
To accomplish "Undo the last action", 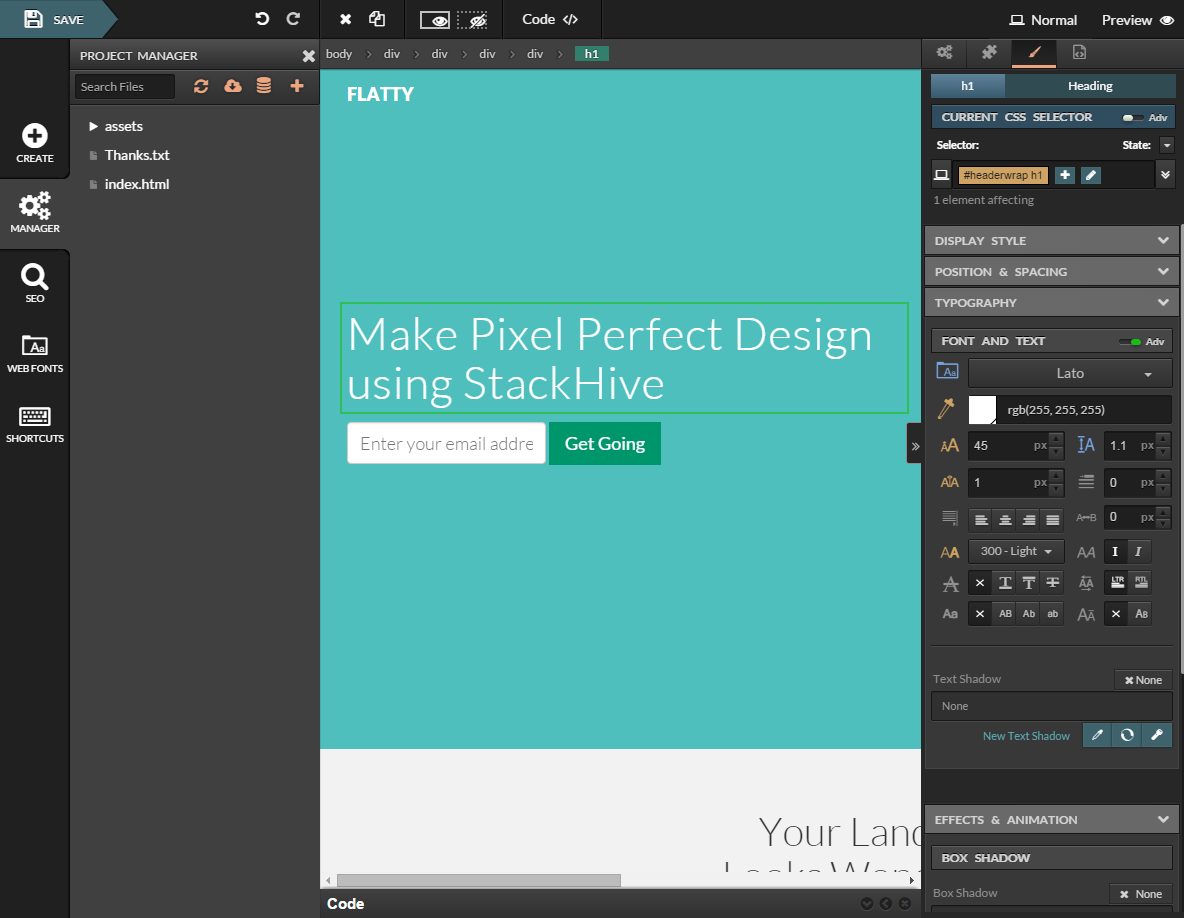I will (x=262, y=19).
